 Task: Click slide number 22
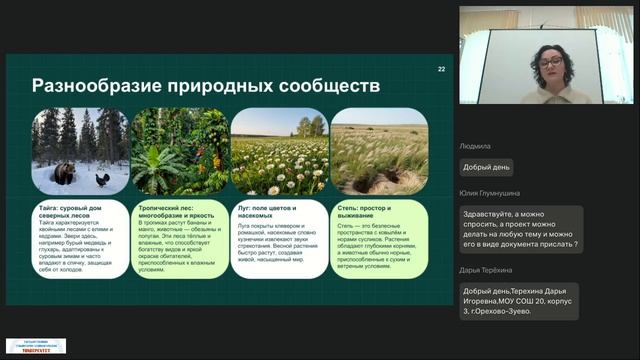pos(441,69)
